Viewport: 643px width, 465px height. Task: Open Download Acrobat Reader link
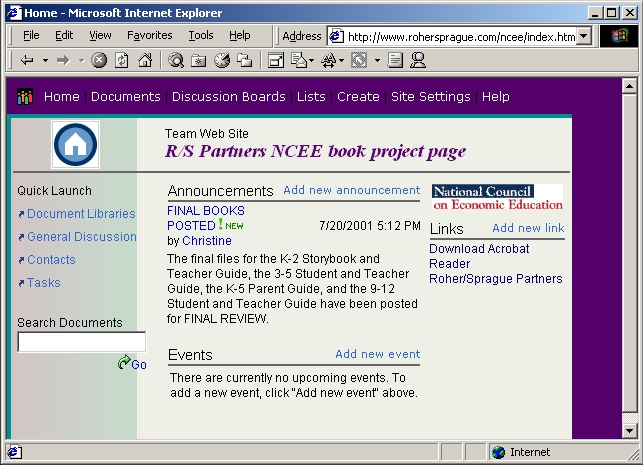tap(479, 256)
